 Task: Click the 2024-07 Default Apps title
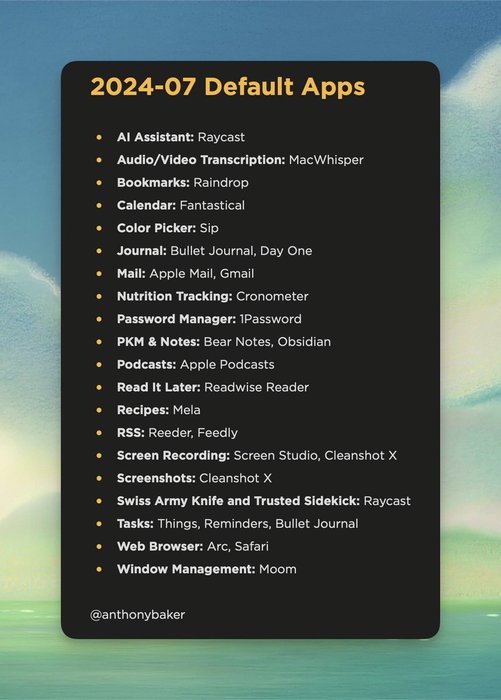[228, 87]
